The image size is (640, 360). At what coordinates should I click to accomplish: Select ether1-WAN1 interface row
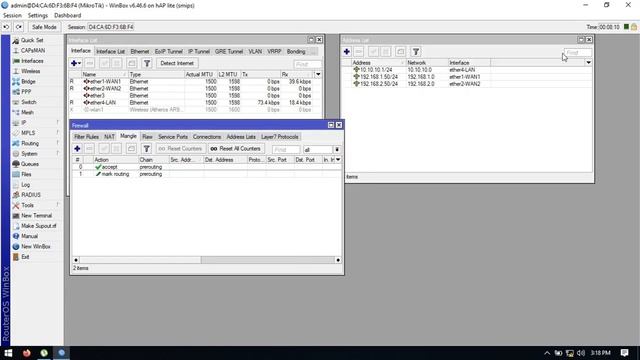[x=195, y=82]
